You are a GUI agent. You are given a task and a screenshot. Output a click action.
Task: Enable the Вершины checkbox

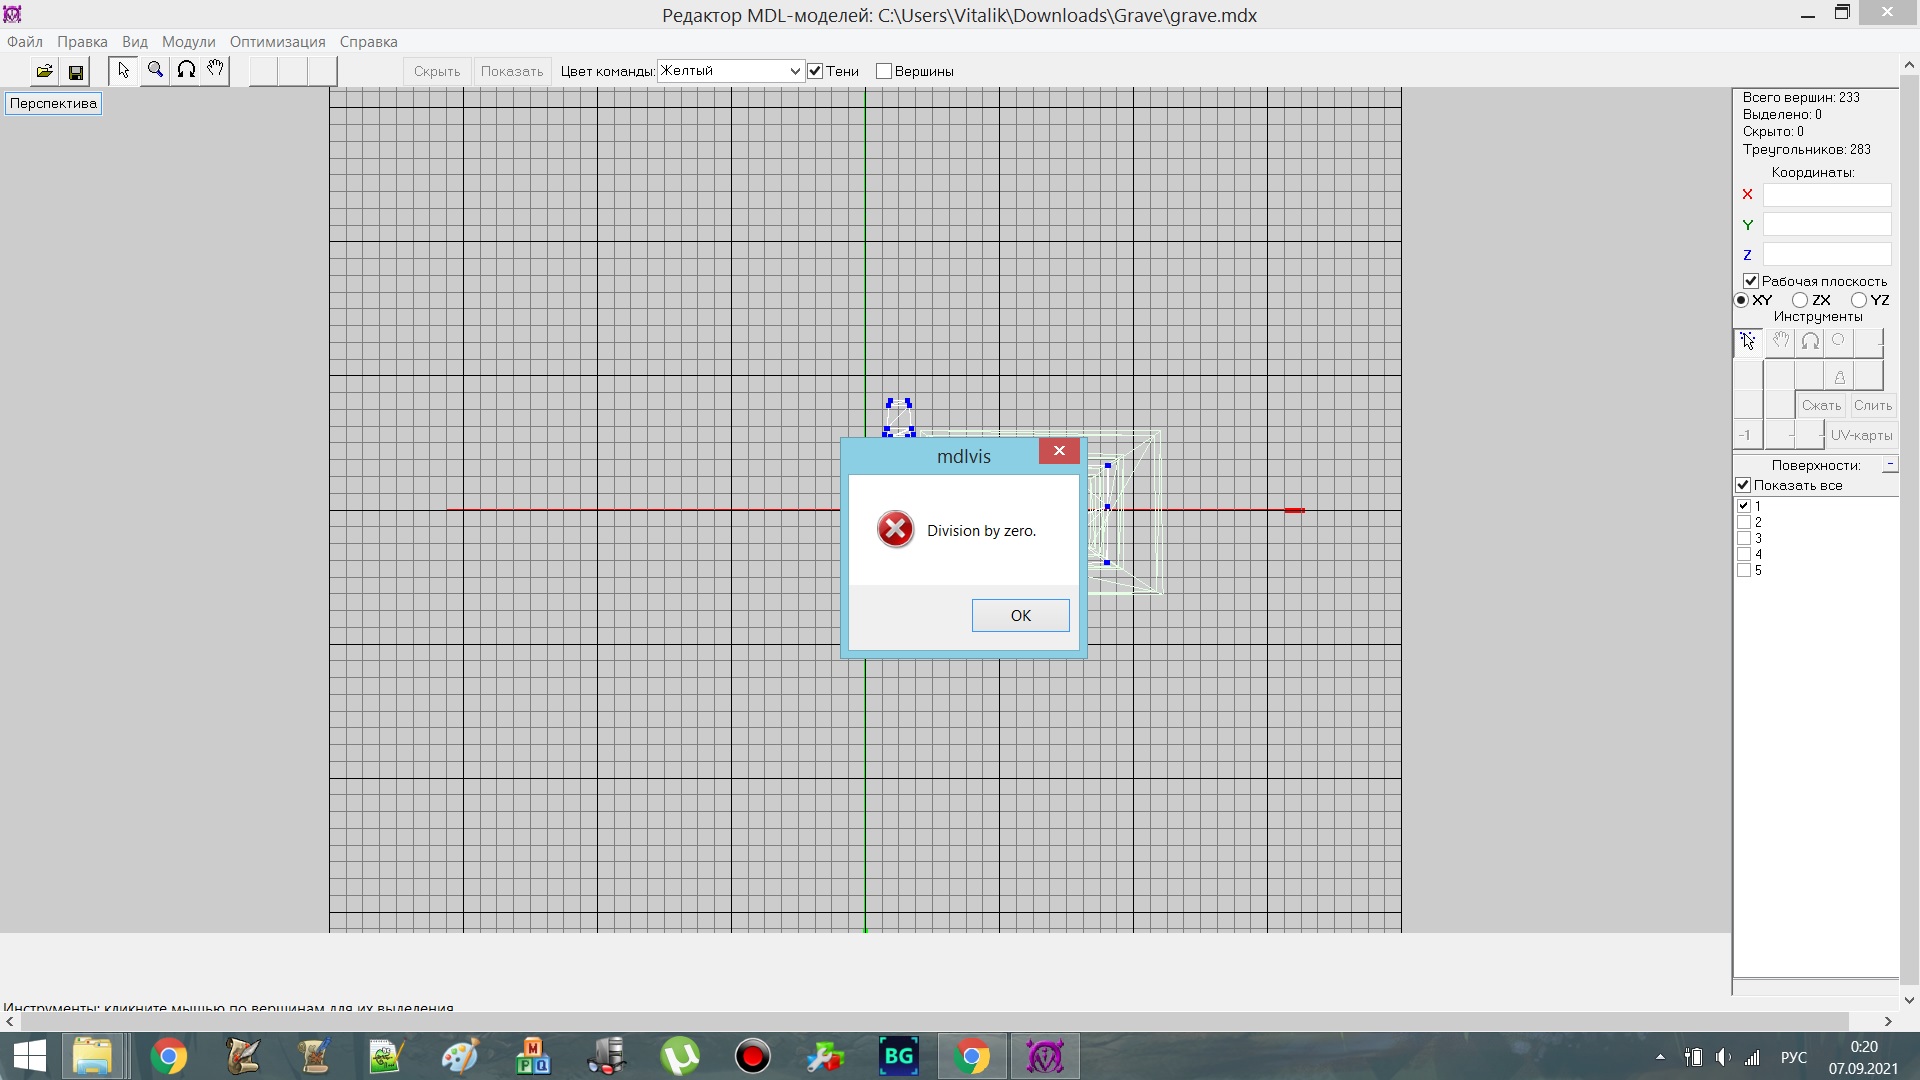tap(884, 71)
